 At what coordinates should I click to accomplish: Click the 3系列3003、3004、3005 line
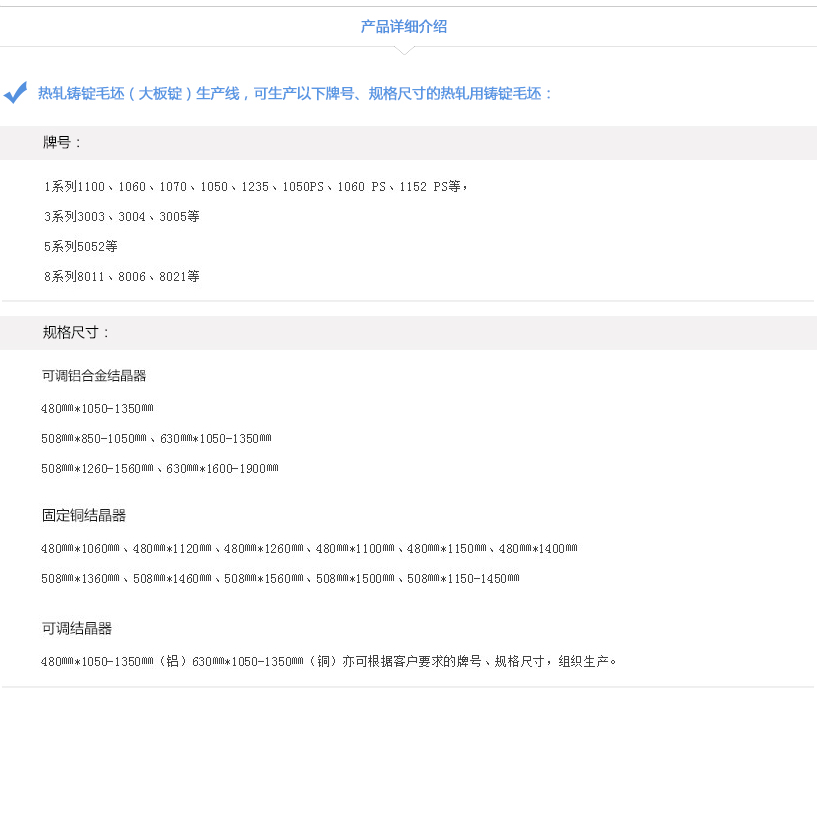coord(121,216)
